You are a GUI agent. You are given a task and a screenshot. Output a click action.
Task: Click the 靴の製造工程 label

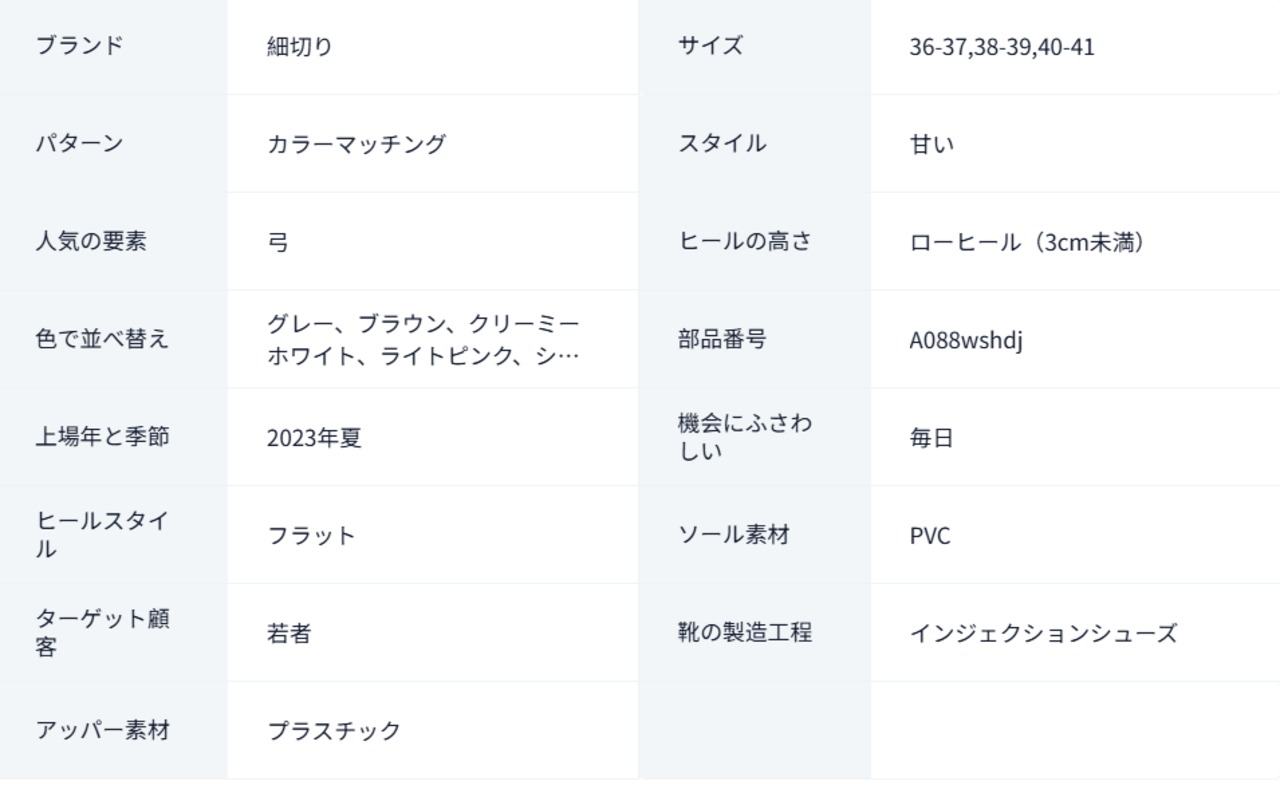(x=745, y=632)
